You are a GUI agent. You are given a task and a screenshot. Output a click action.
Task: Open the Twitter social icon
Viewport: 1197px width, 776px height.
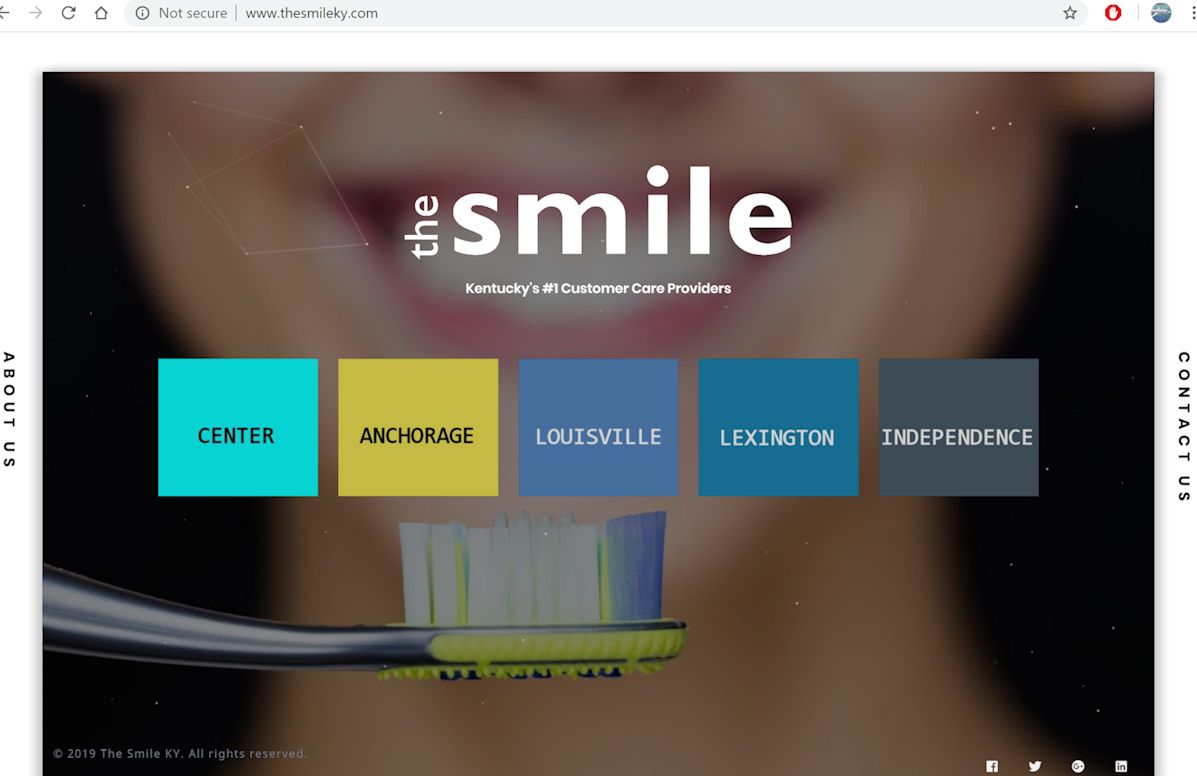[x=1034, y=766]
